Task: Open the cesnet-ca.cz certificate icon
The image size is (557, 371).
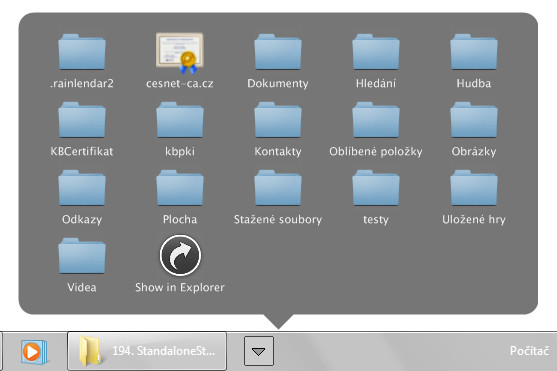Action: [x=180, y=53]
